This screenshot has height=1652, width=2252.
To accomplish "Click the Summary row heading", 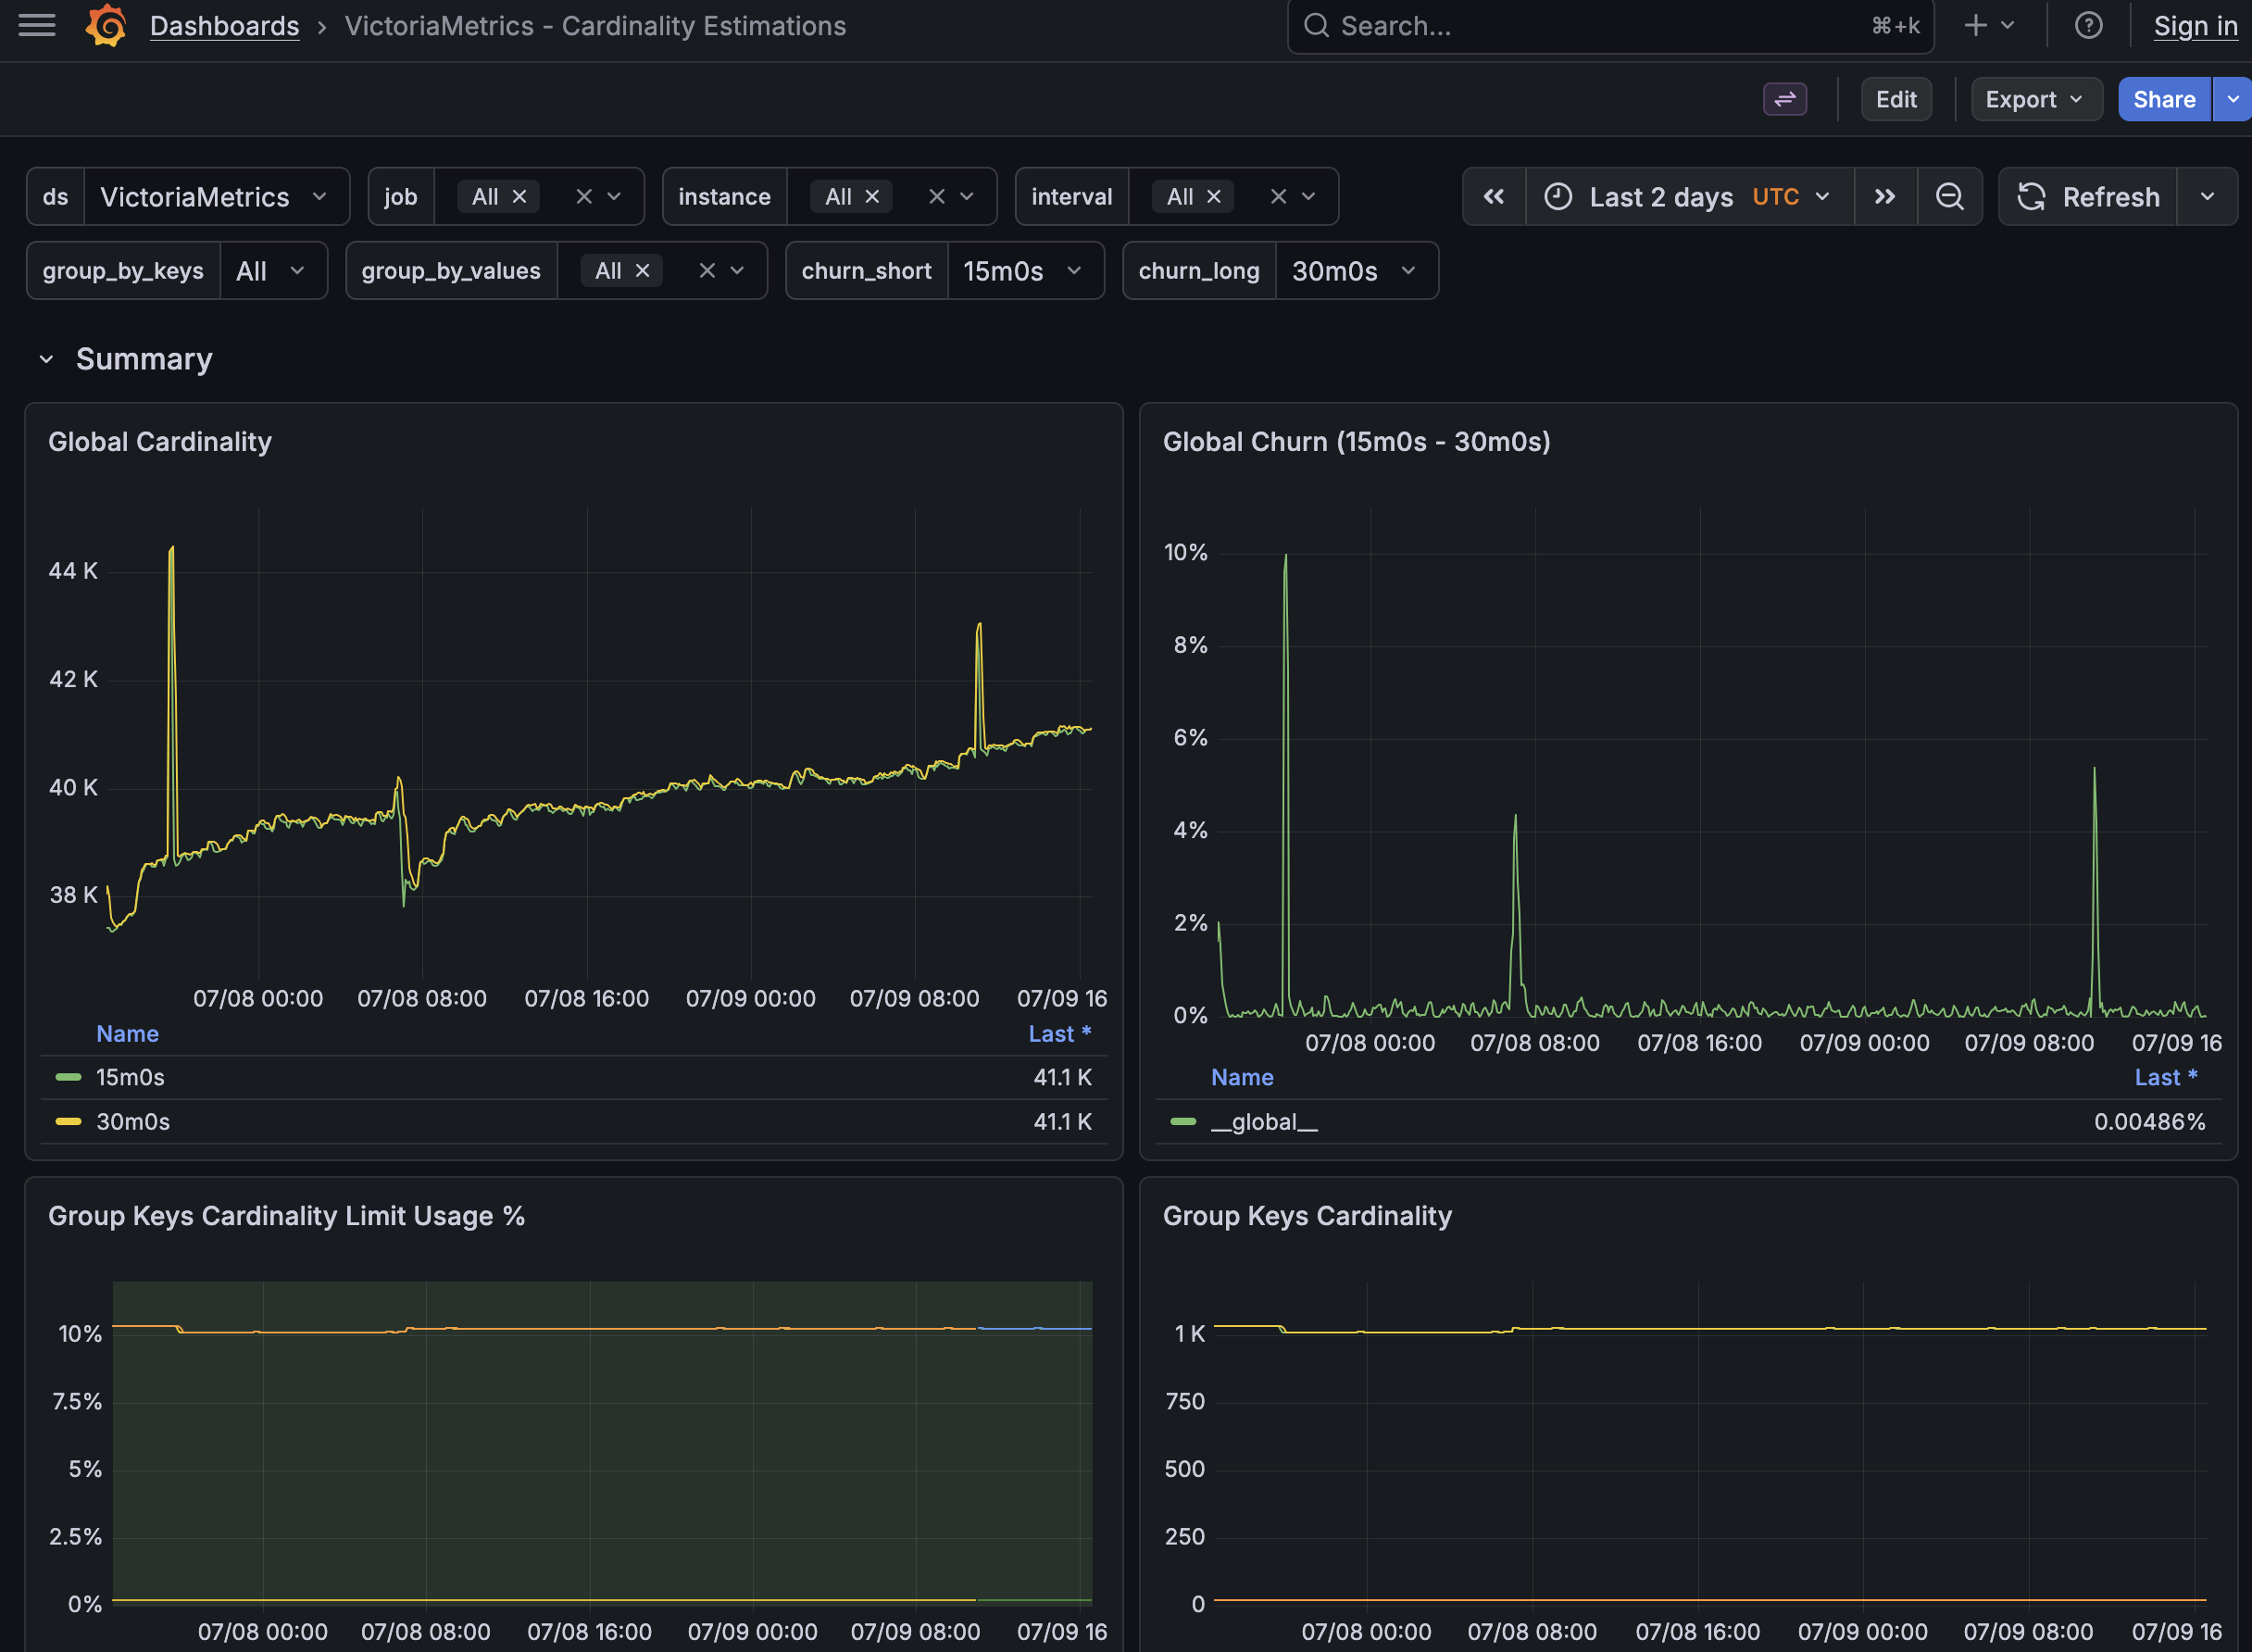I will (144, 359).
